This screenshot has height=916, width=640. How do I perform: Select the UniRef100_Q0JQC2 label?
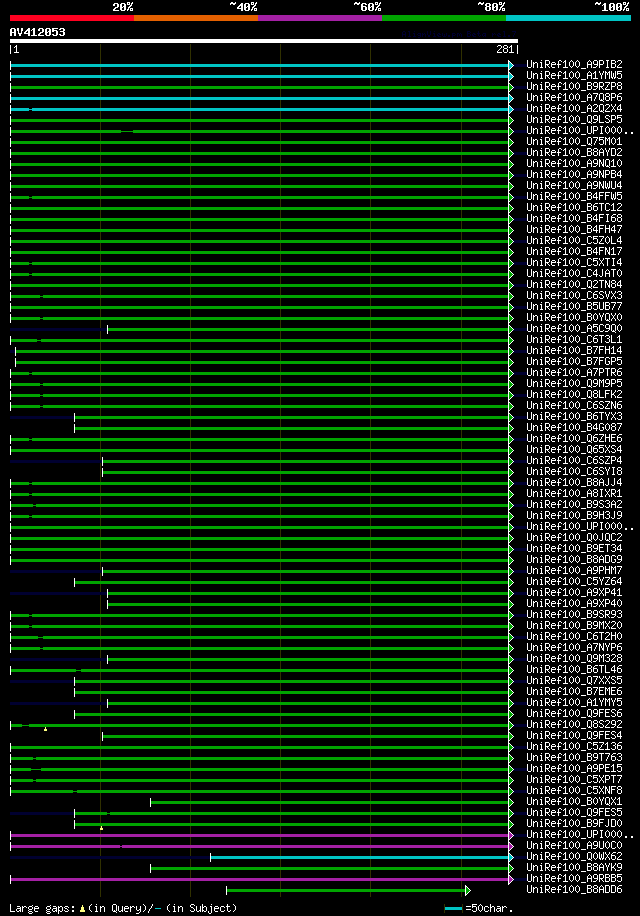[x=574, y=537]
